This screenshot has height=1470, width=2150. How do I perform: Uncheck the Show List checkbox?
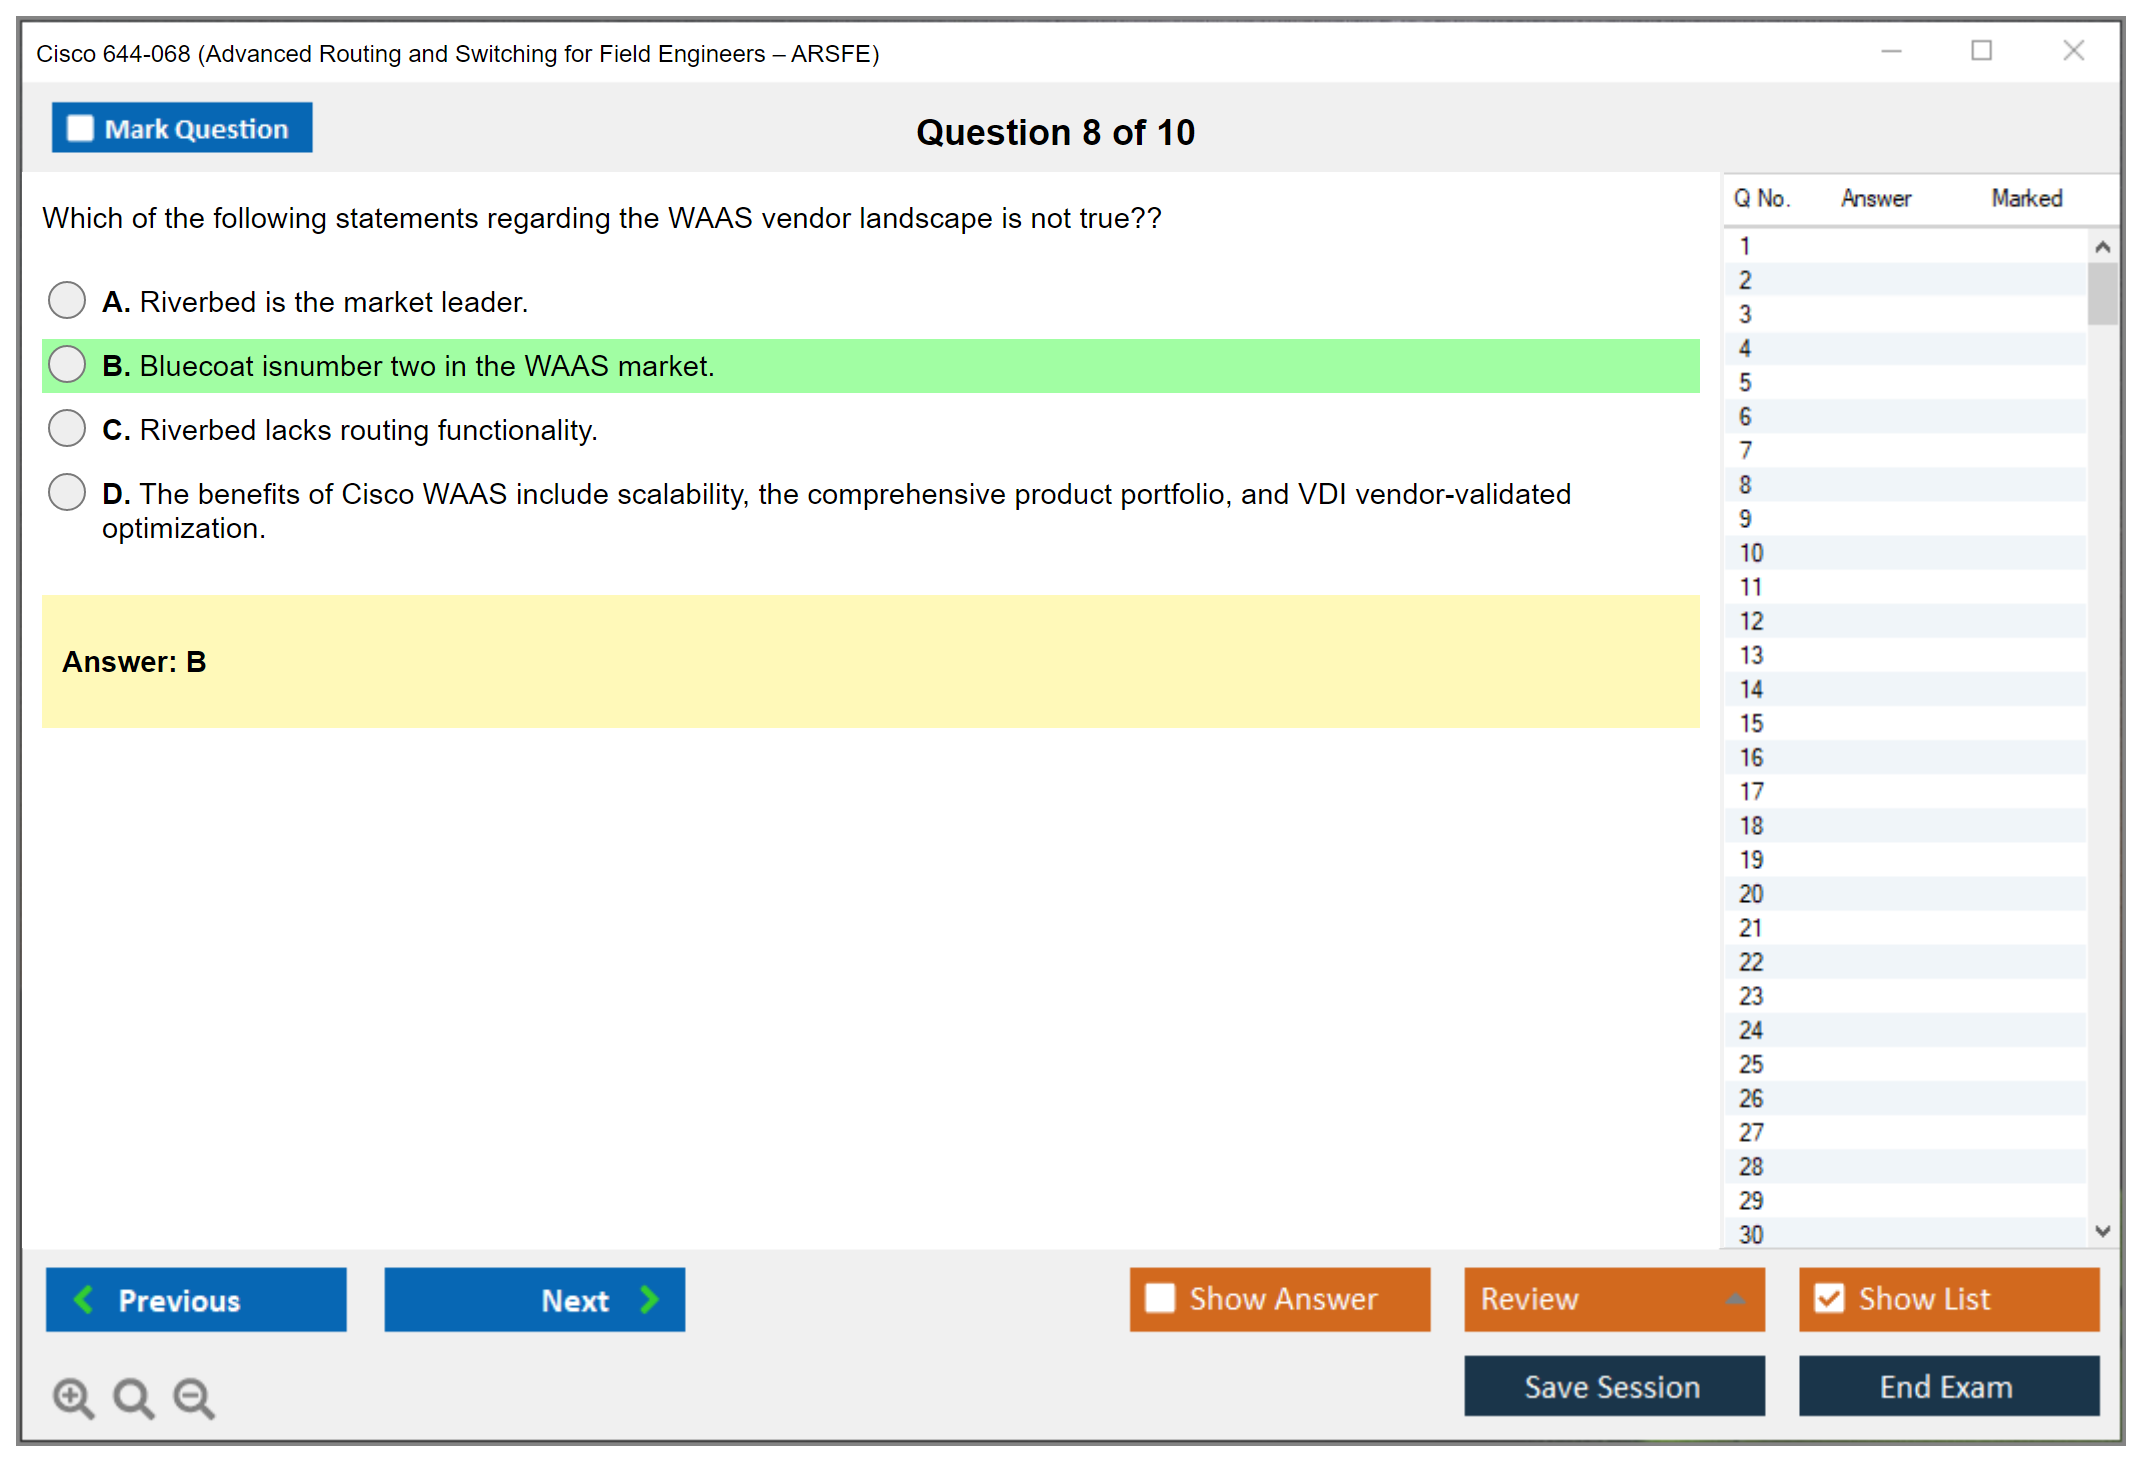[1829, 1298]
